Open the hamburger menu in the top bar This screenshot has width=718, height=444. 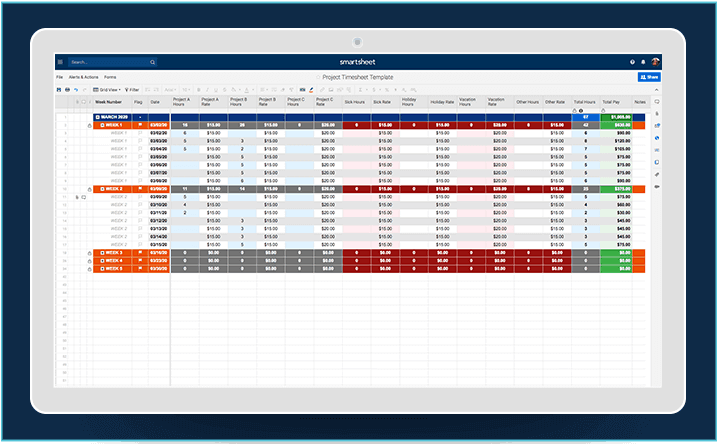pyautogui.click(x=60, y=62)
